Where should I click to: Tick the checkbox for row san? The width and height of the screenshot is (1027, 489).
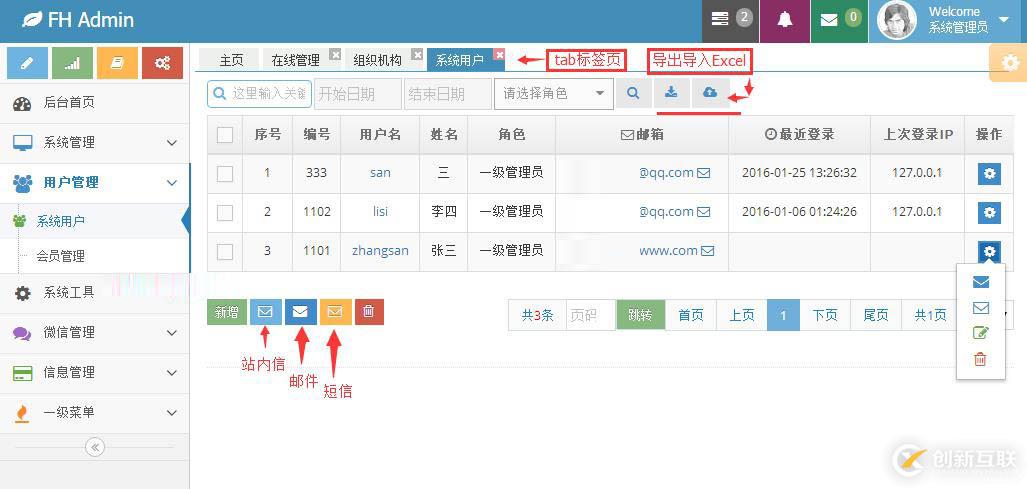coord(225,173)
